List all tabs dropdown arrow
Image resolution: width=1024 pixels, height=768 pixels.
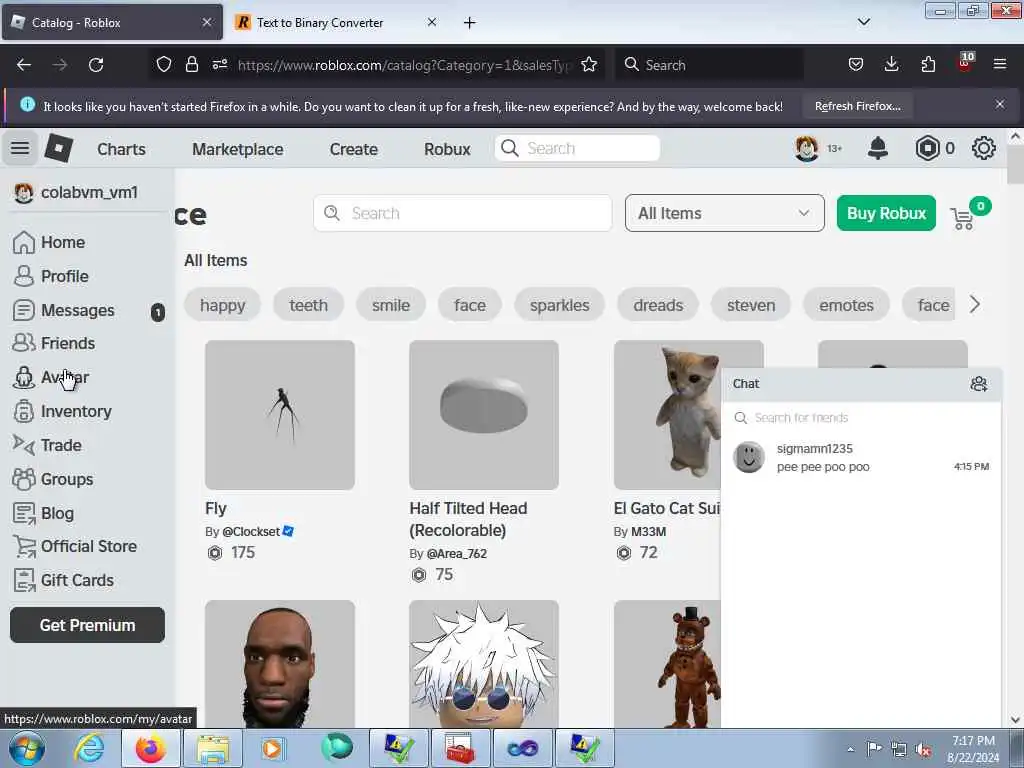(863, 22)
